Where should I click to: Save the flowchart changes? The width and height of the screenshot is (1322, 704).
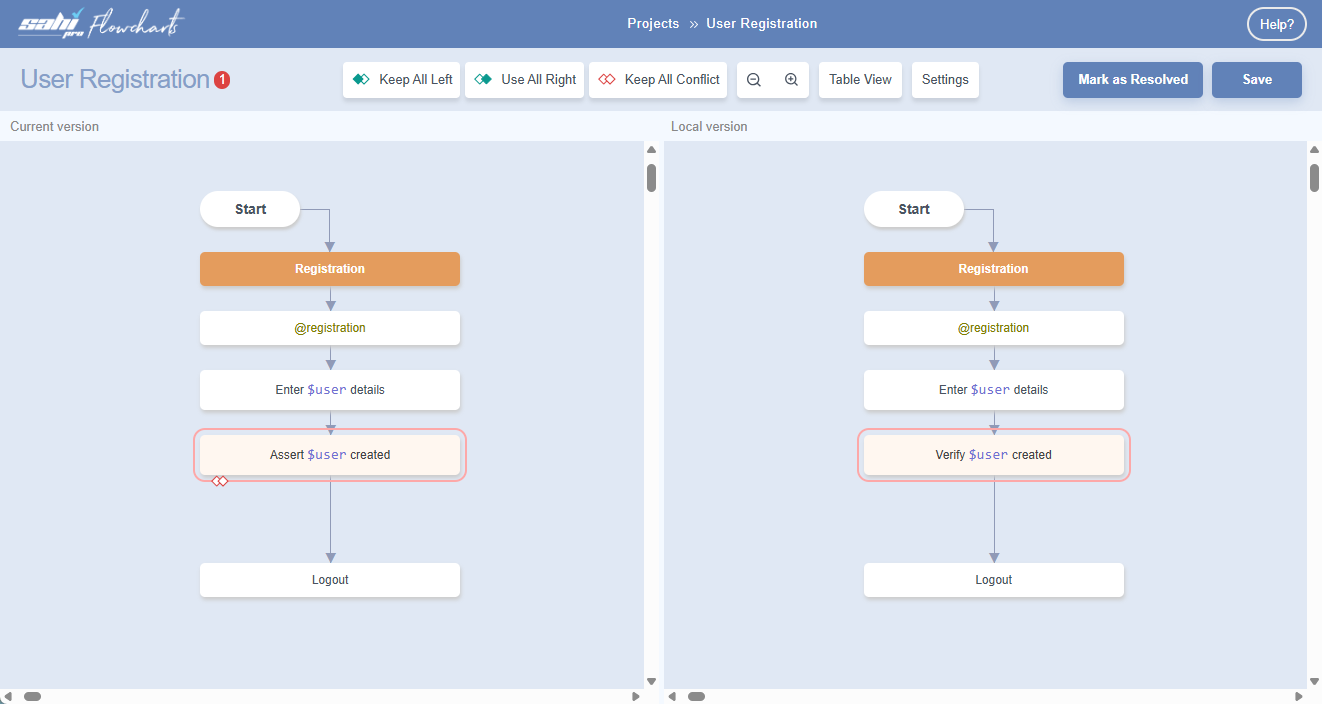[1256, 80]
